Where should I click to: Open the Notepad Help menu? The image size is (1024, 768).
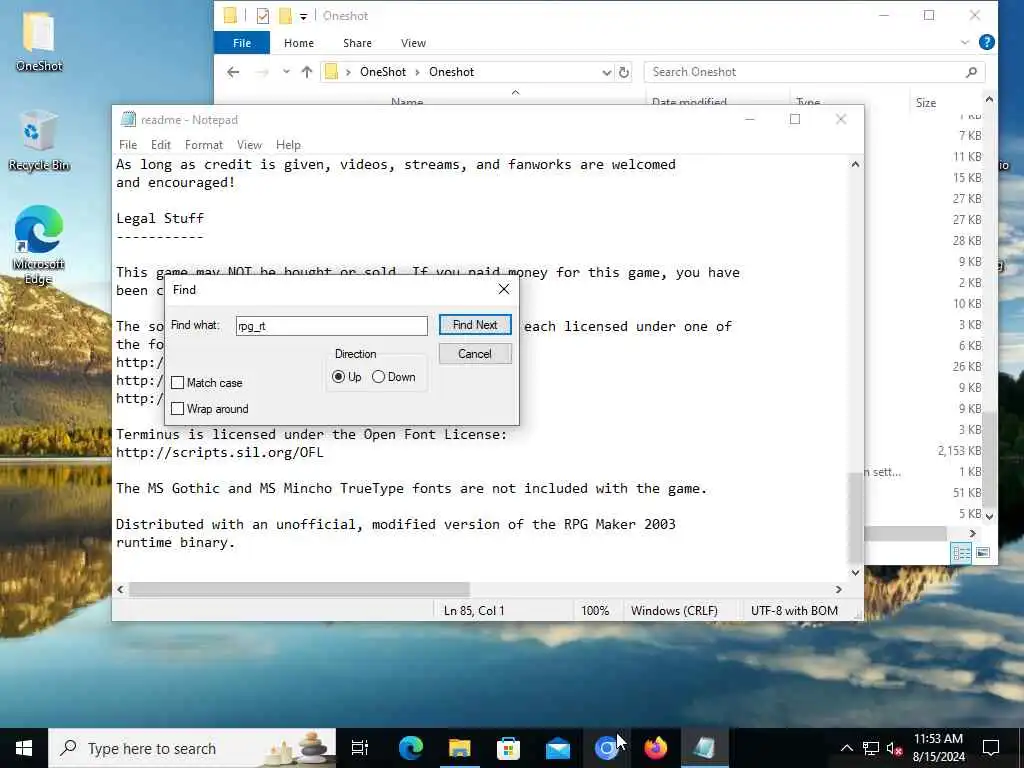click(x=288, y=145)
